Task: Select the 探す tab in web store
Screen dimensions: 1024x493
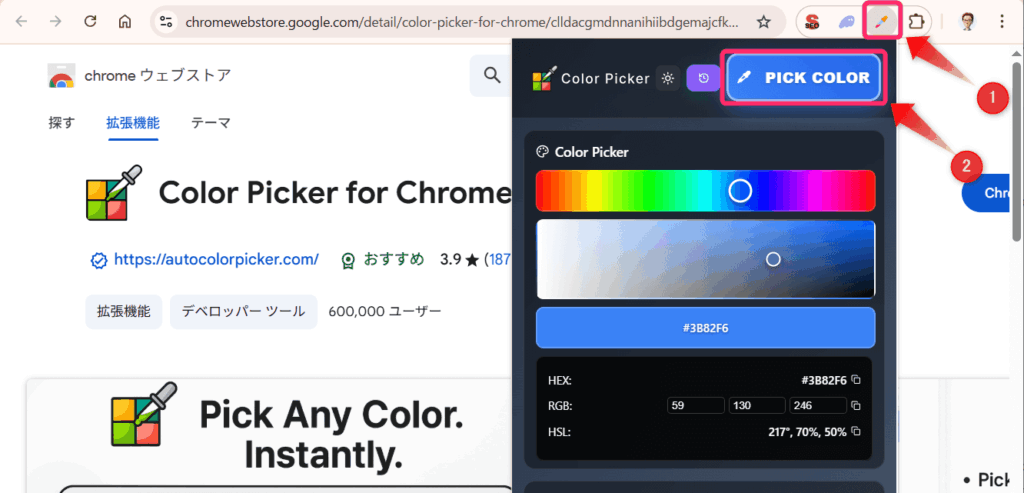Action: pyautogui.click(x=61, y=123)
